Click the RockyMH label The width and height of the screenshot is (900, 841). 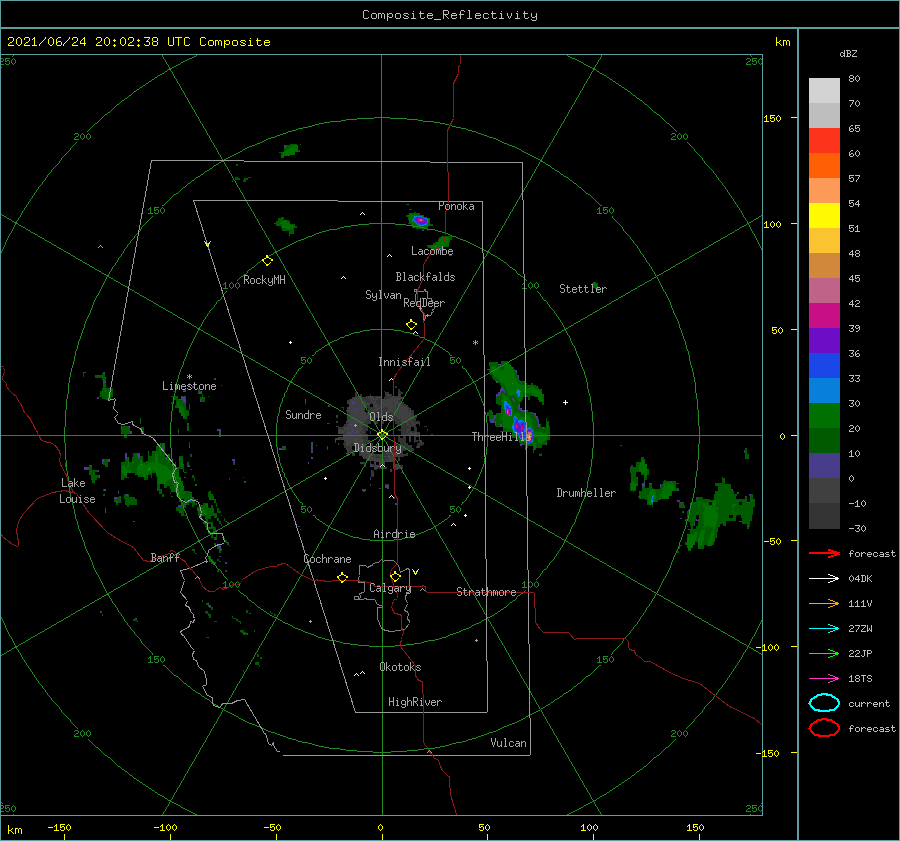click(x=264, y=280)
